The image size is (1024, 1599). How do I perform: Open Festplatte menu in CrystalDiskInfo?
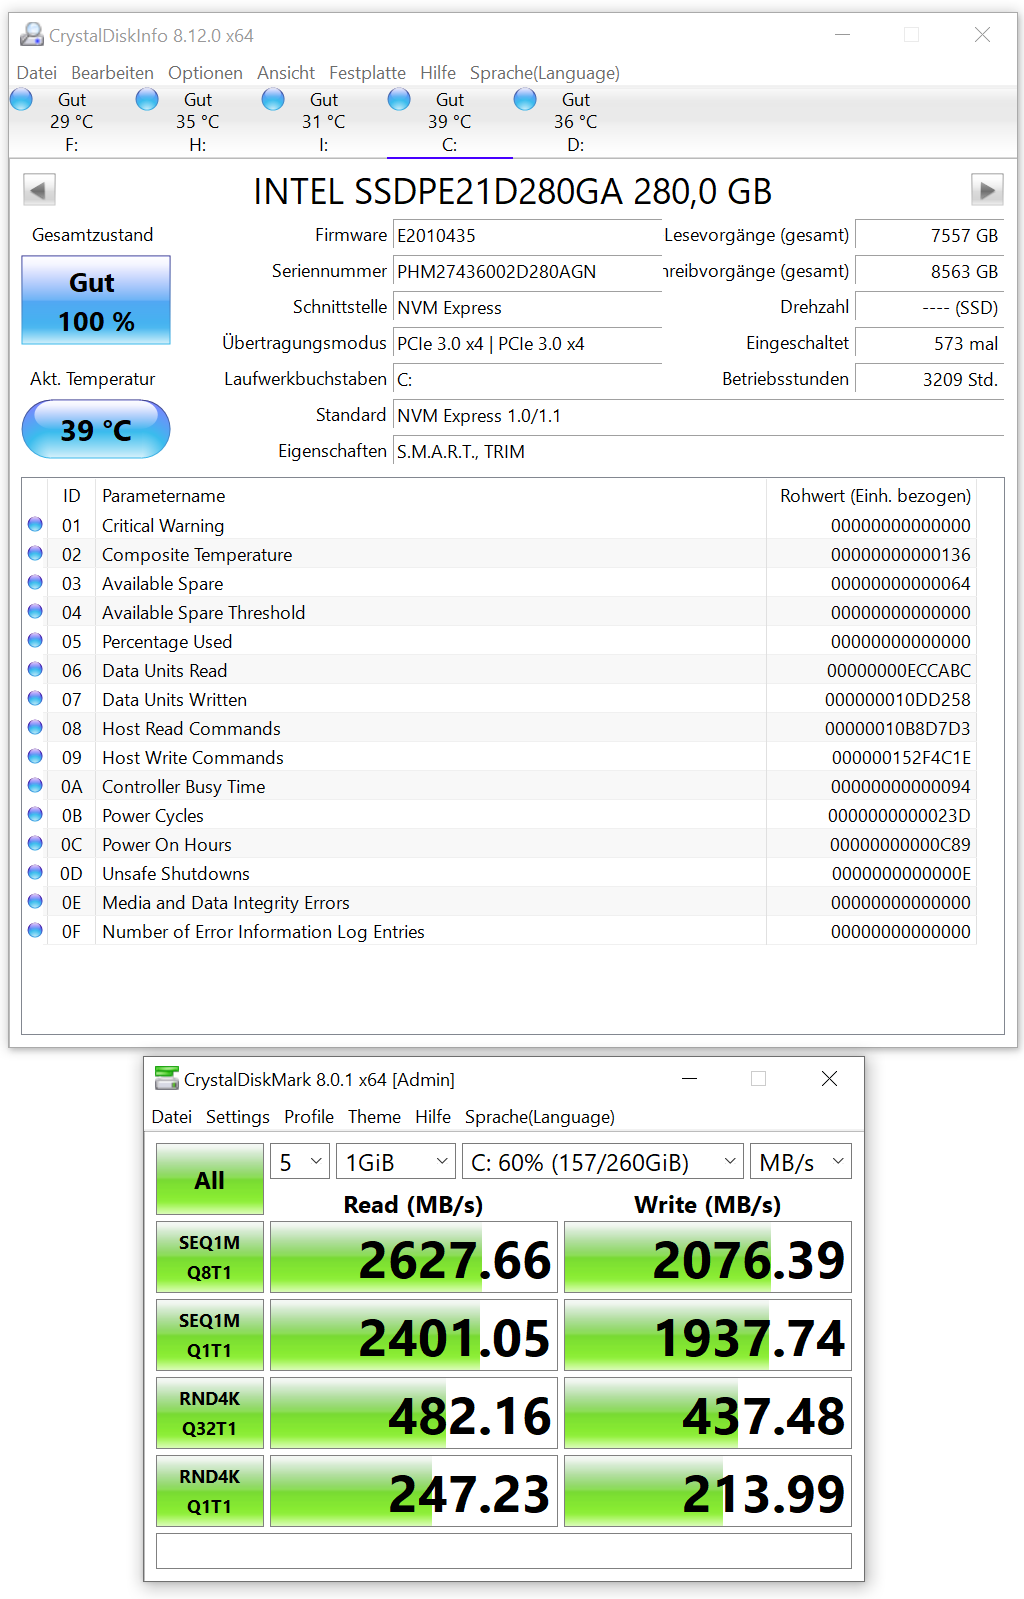coord(367,73)
